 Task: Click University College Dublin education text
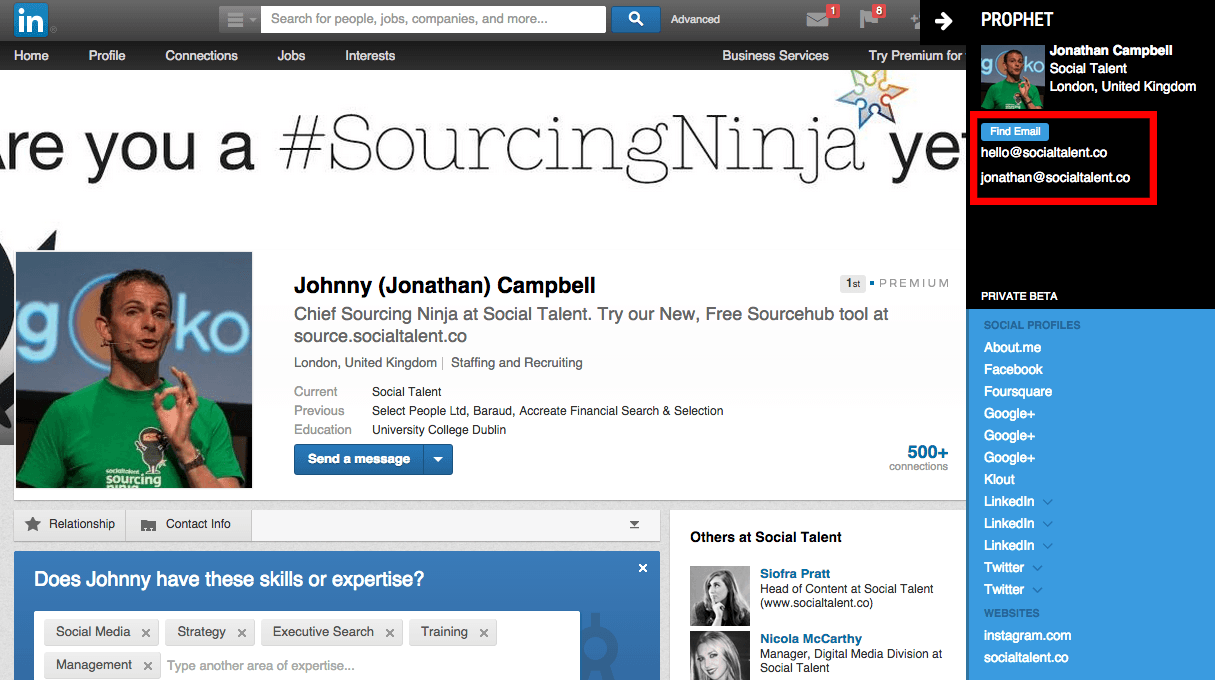click(x=439, y=430)
